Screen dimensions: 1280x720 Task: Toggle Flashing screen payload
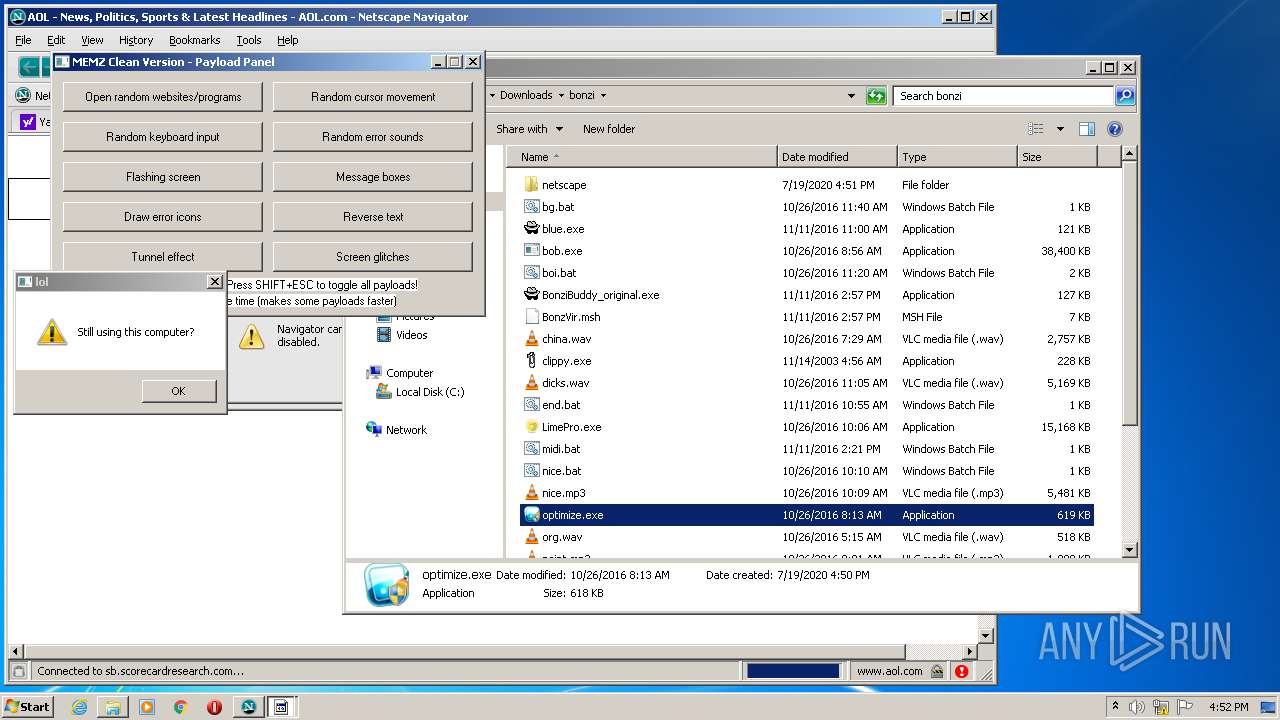163,177
